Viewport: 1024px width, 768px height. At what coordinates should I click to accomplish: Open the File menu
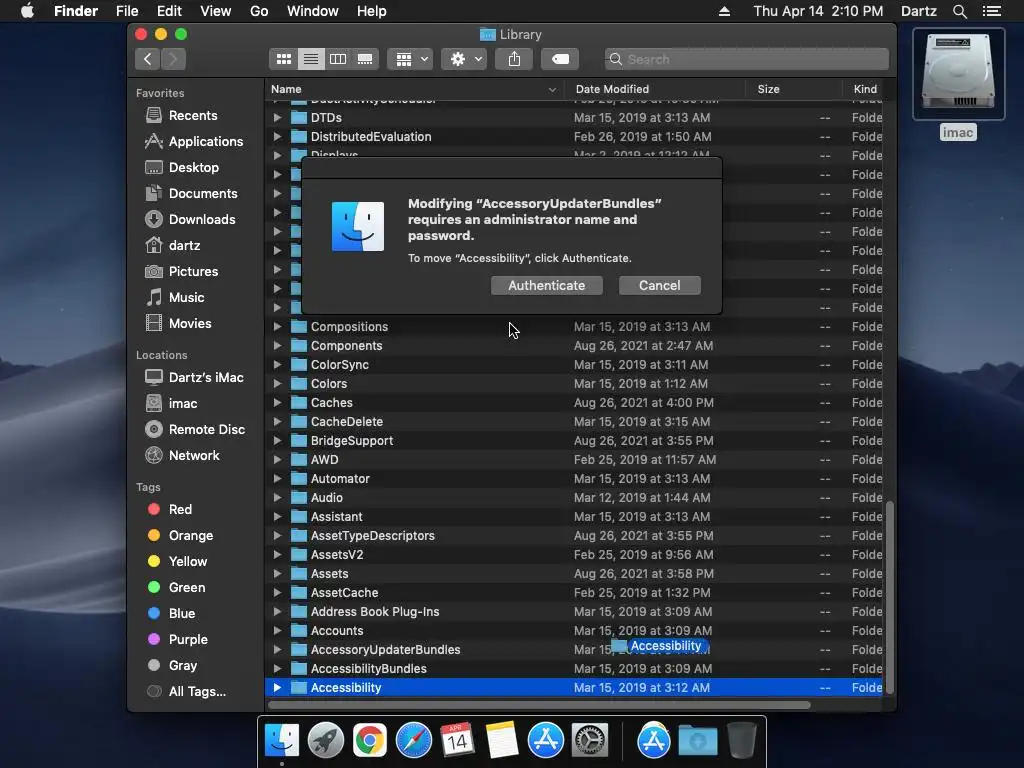click(x=127, y=11)
